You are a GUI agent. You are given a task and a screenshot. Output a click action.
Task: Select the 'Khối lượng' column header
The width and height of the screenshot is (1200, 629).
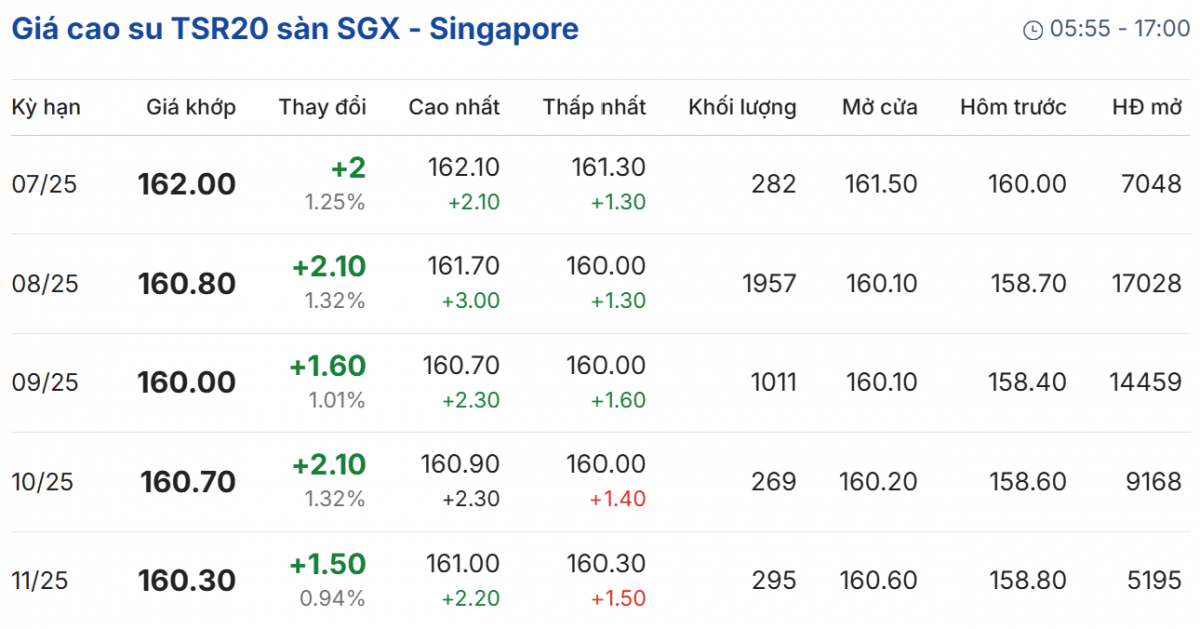[742, 107]
